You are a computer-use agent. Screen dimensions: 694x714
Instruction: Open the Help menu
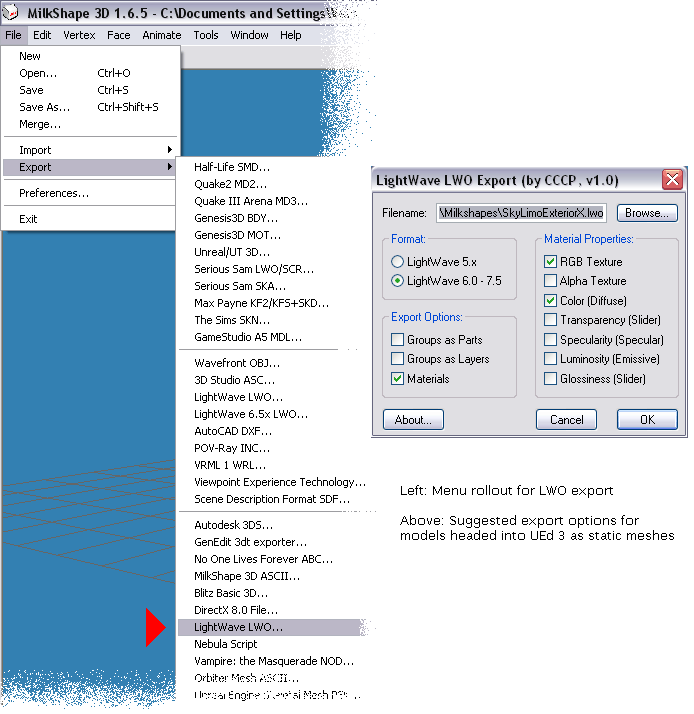tap(291, 35)
